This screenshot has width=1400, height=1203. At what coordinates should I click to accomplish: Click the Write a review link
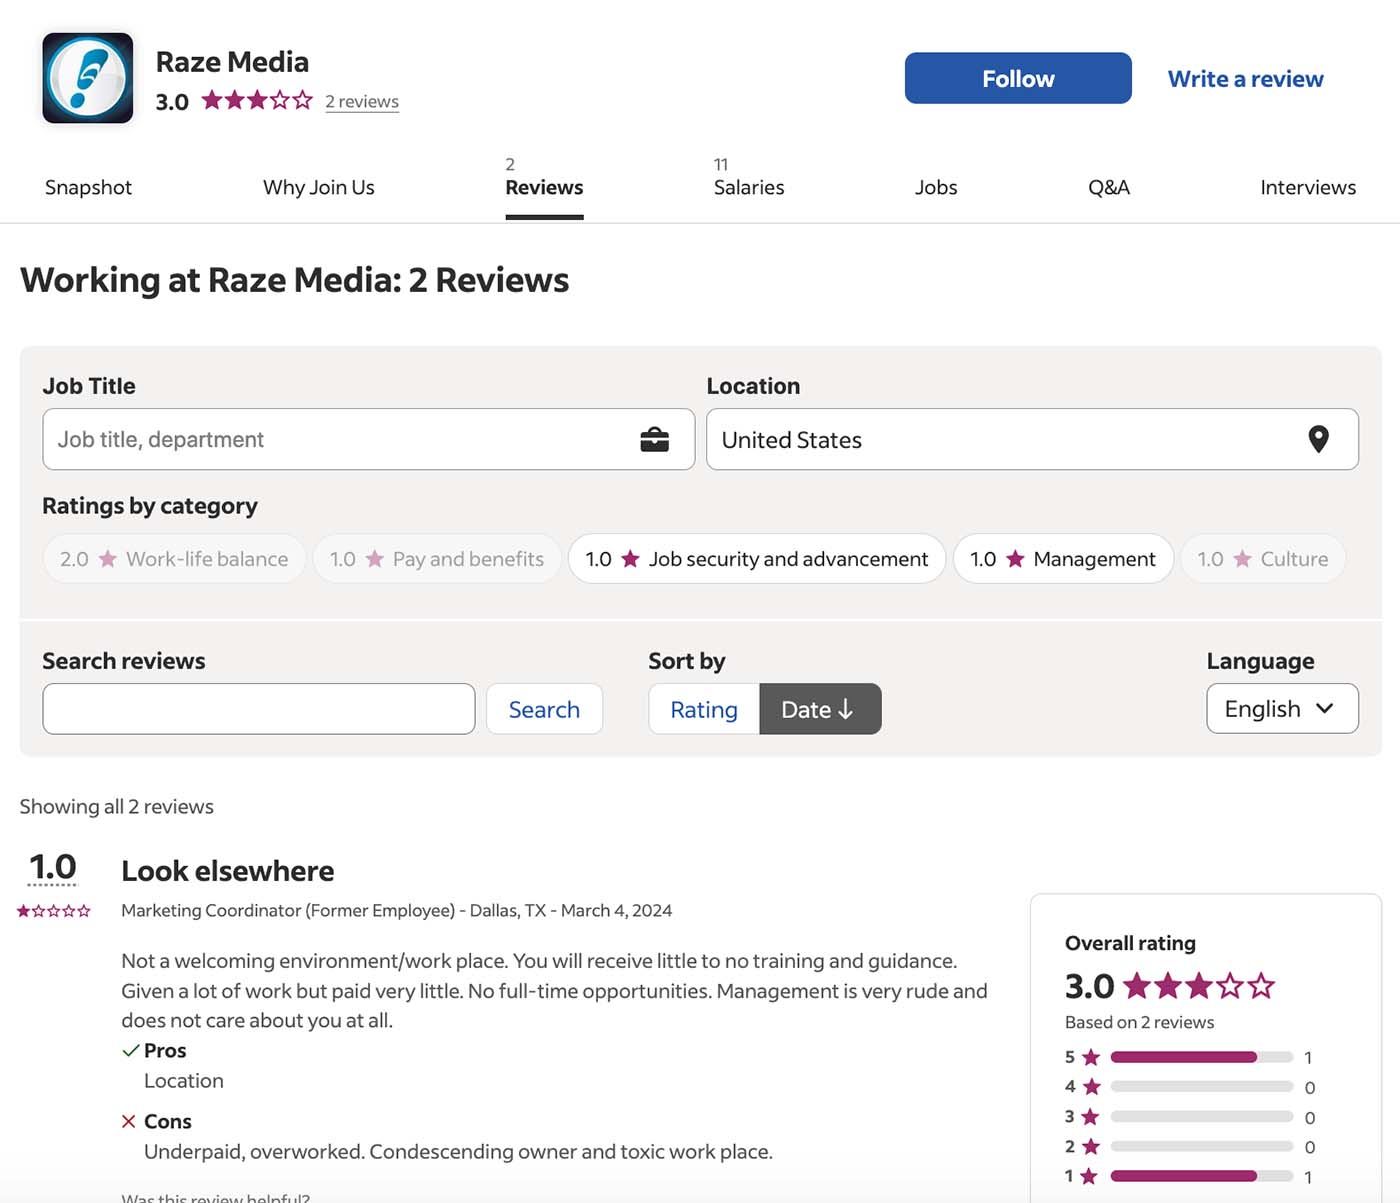point(1245,79)
